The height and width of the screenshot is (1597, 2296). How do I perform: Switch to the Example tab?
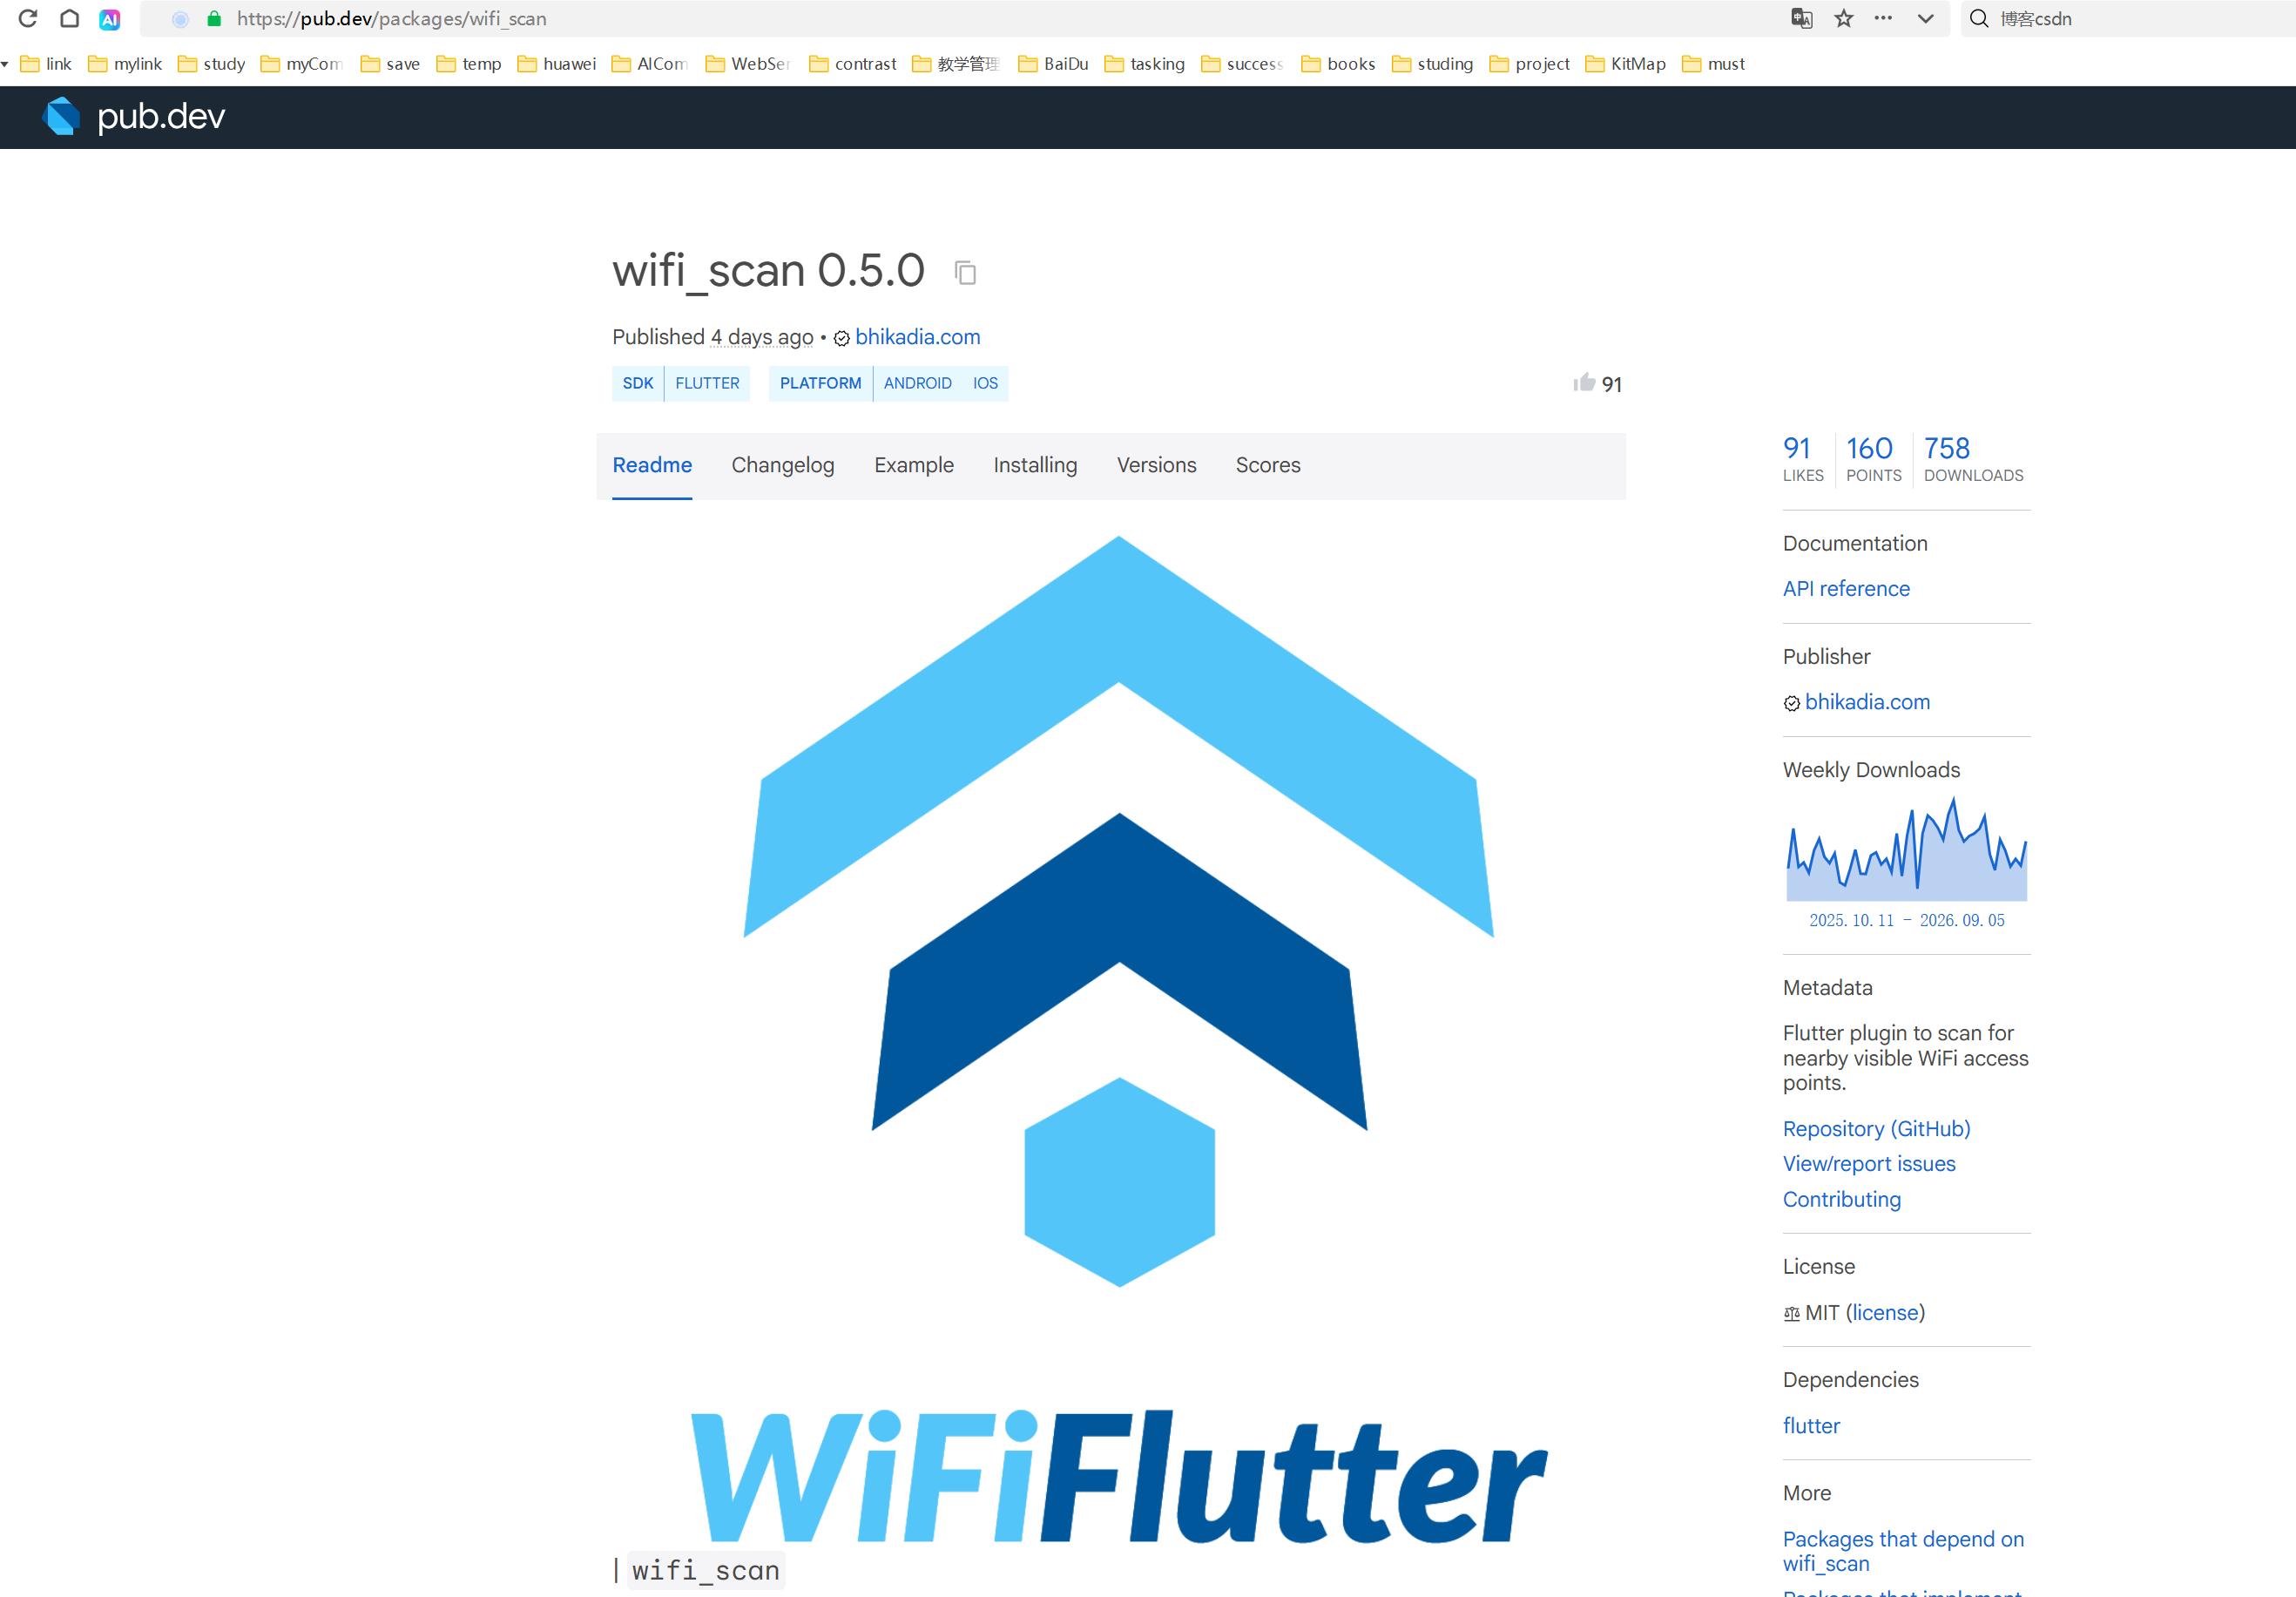(914, 465)
